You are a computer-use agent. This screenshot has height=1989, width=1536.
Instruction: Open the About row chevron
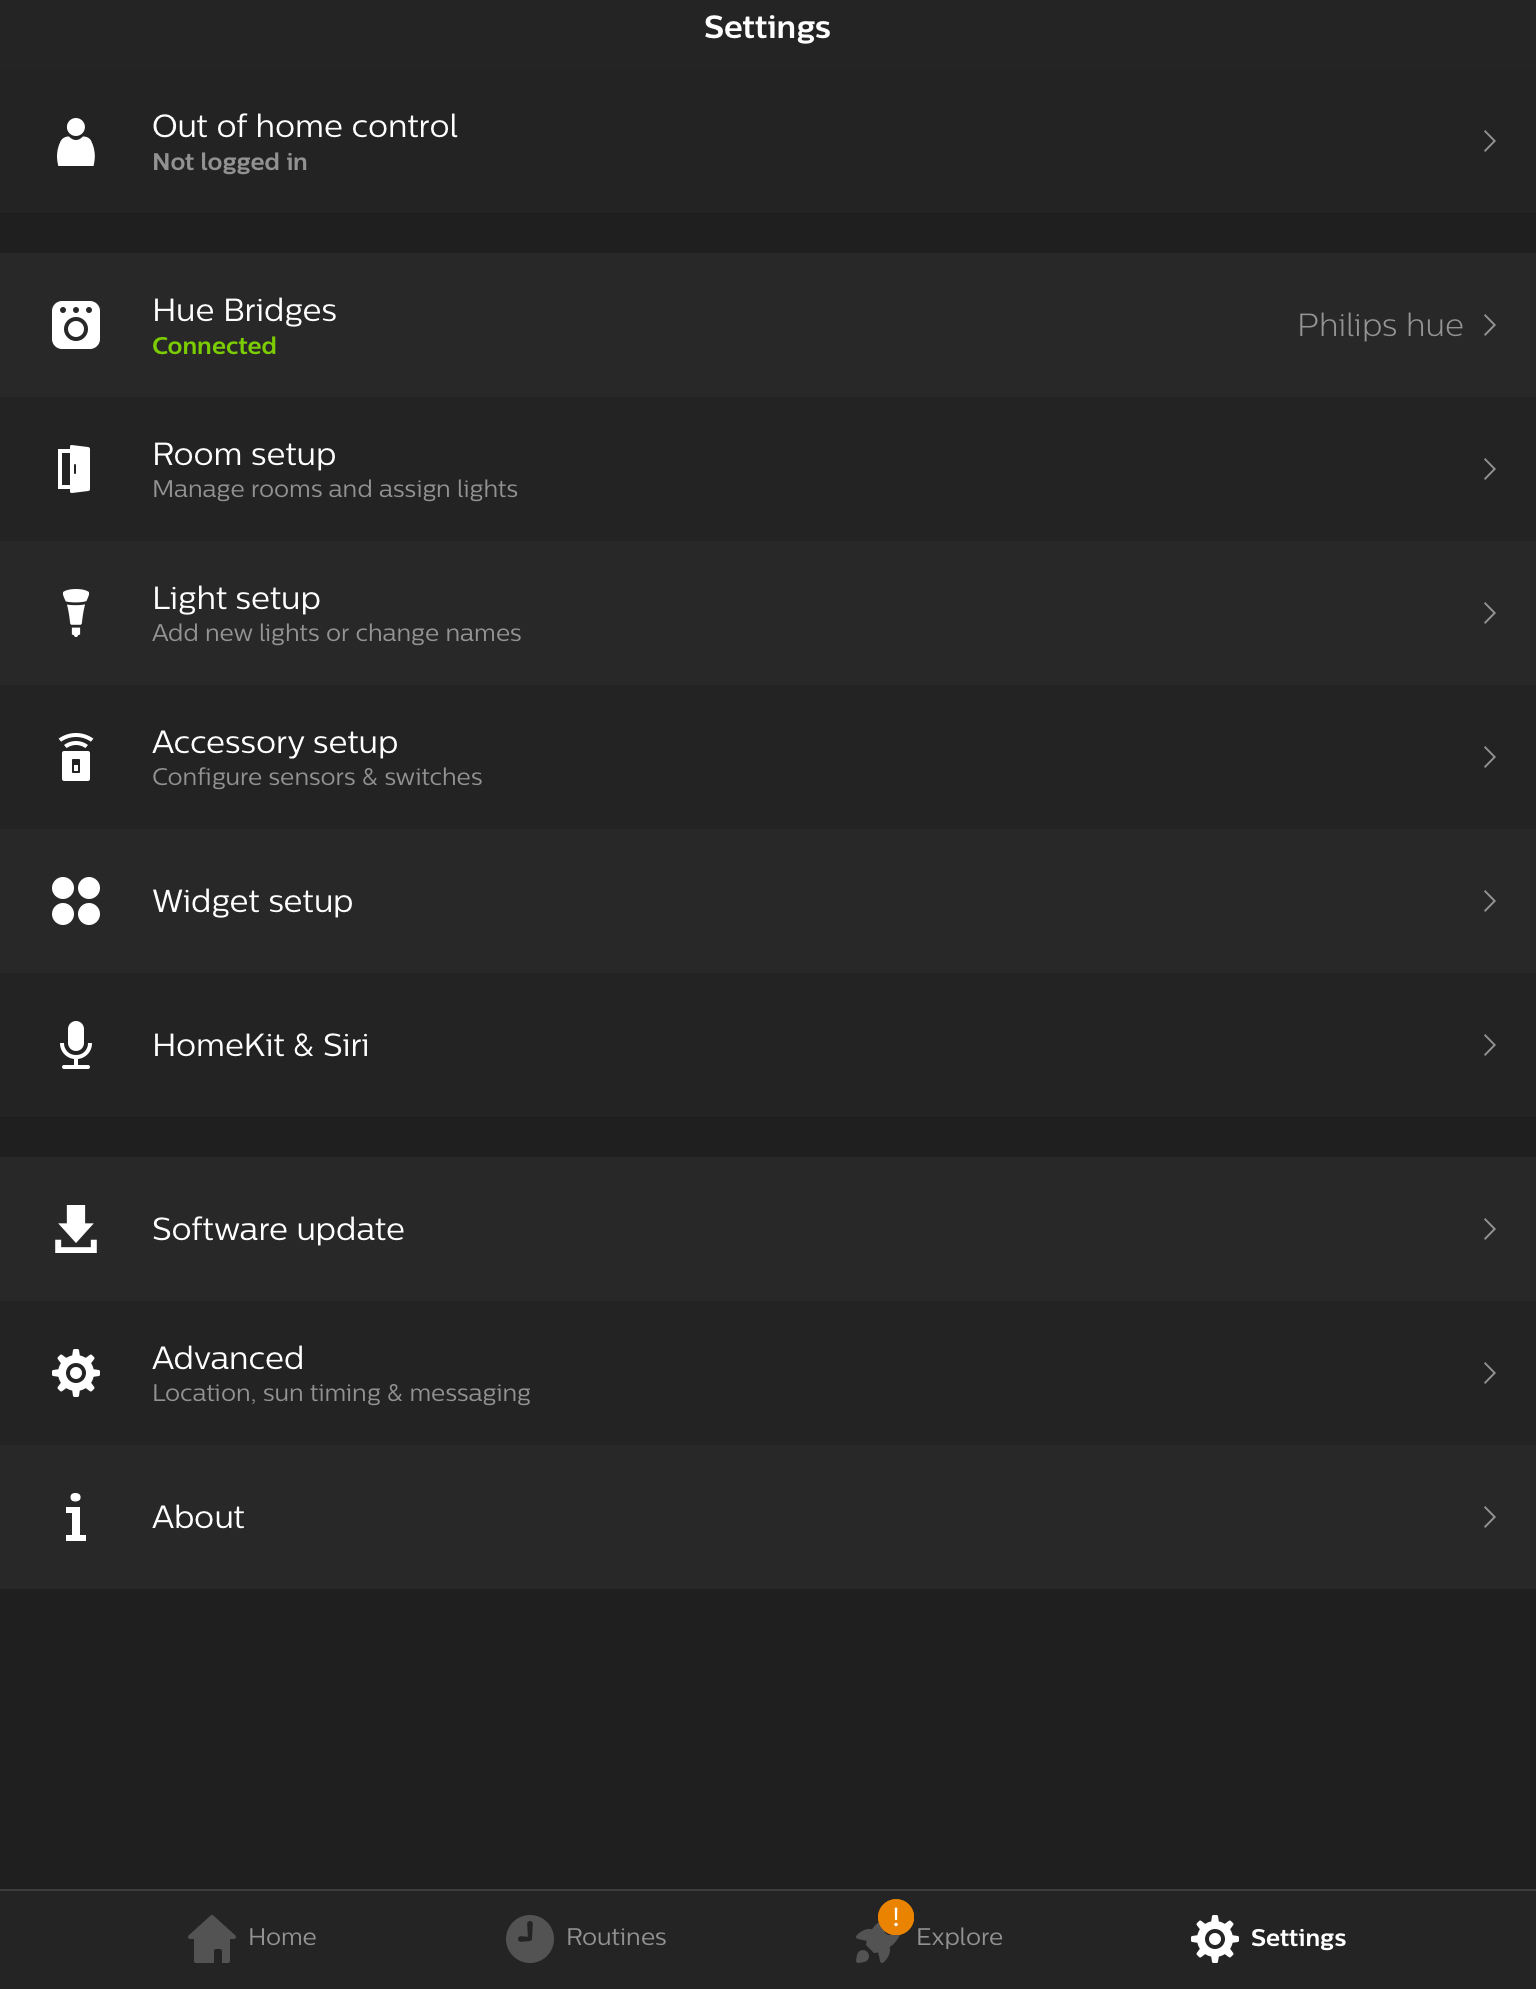coord(1489,1517)
